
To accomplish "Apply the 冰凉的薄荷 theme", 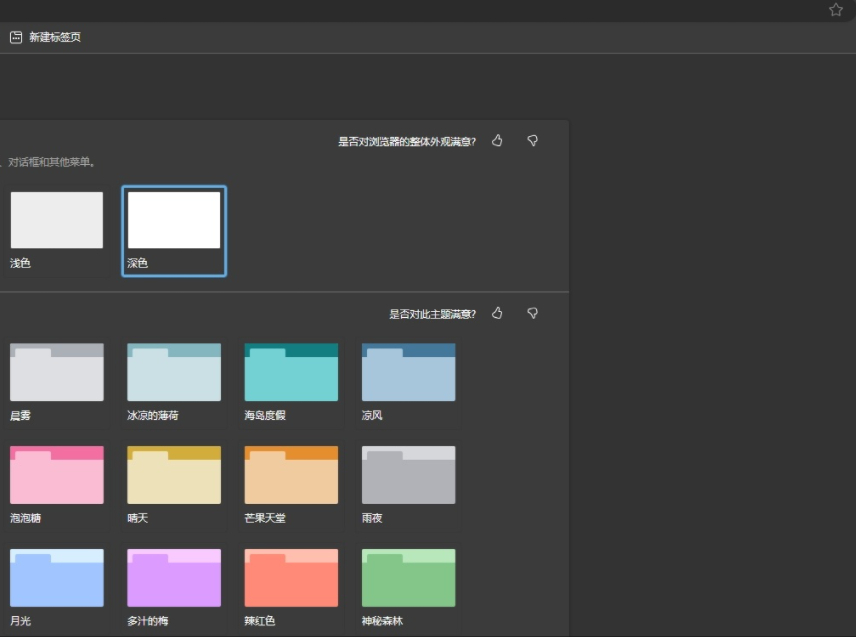I will coord(174,382).
